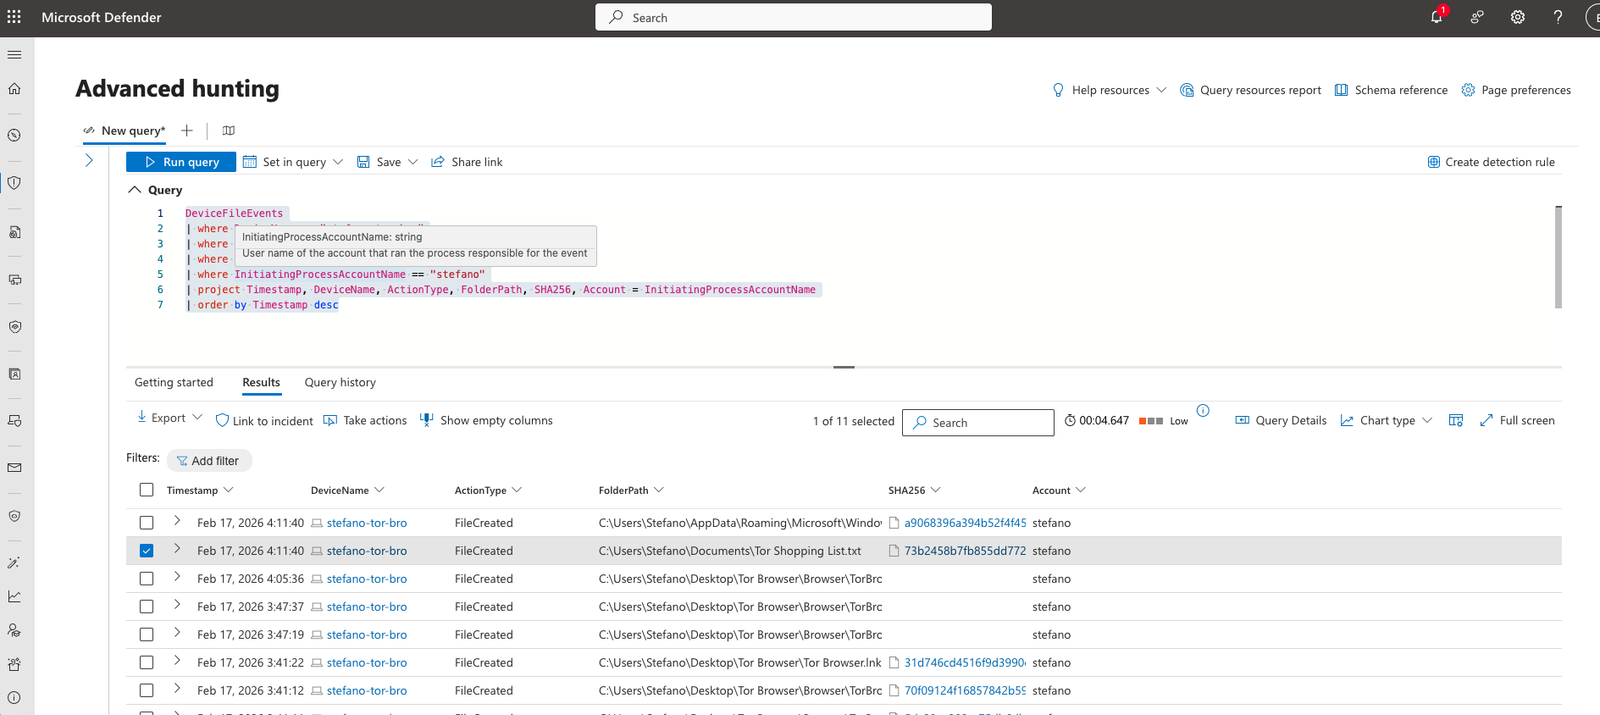Image resolution: width=1600 pixels, height=715 pixels.
Task: Check the 3:41:12 row checkbox
Action: 147,691
